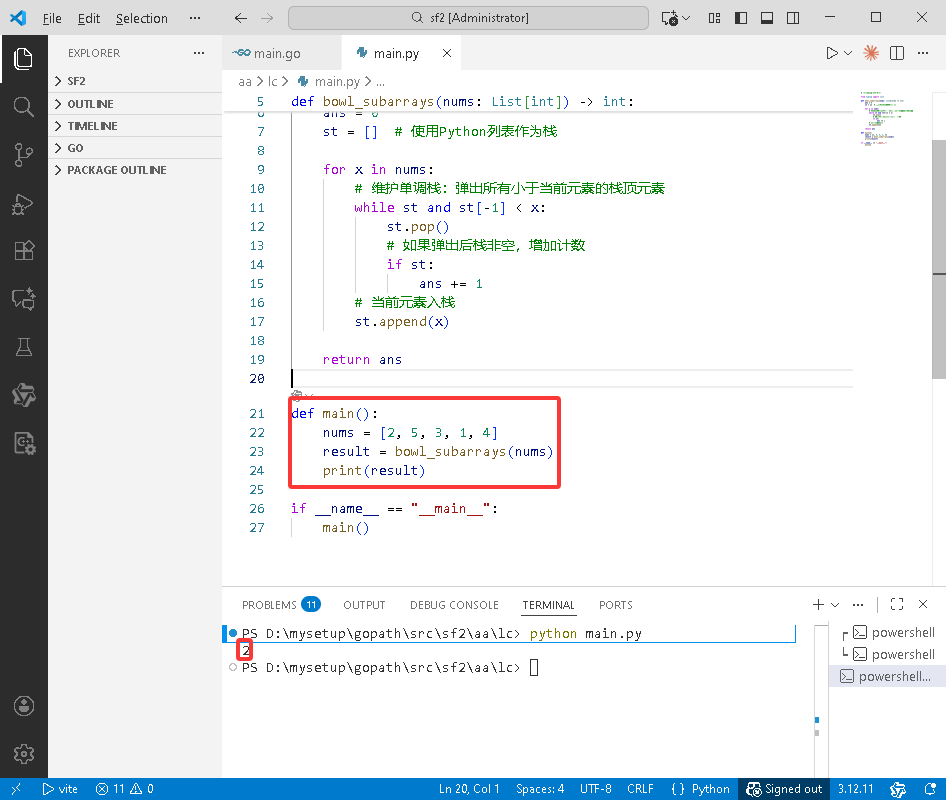Open the Customize Layout icon
The width and height of the screenshot is (946, 800).
pos(714,18)
